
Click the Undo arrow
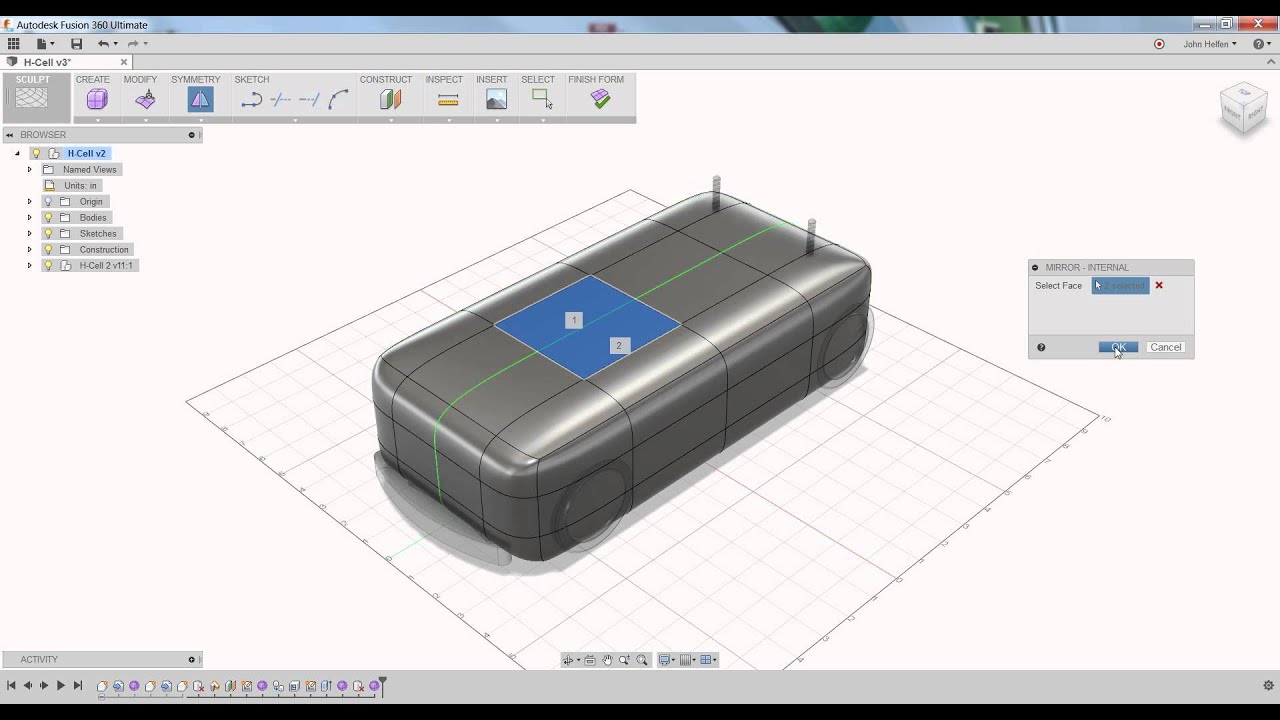tap(103, 44)
